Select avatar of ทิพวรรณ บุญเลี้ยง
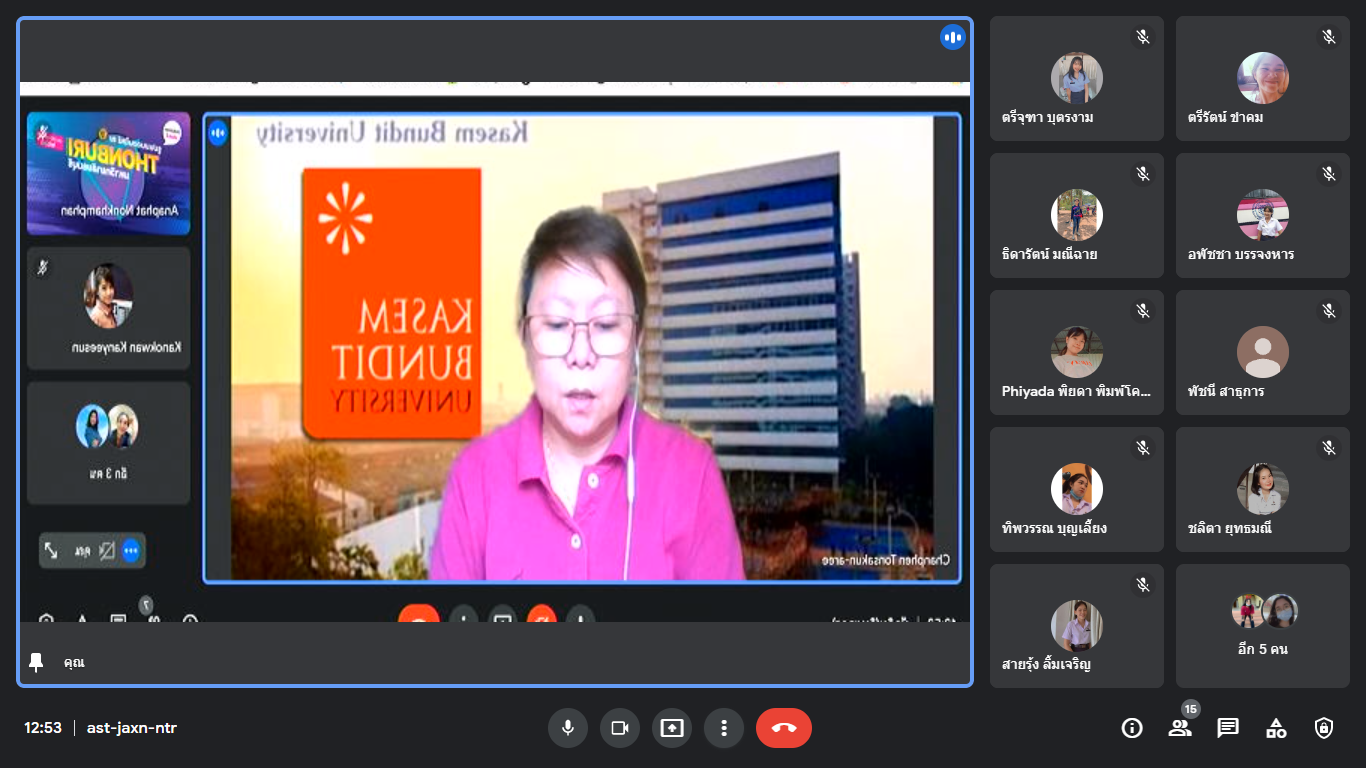 point(1077,489)
